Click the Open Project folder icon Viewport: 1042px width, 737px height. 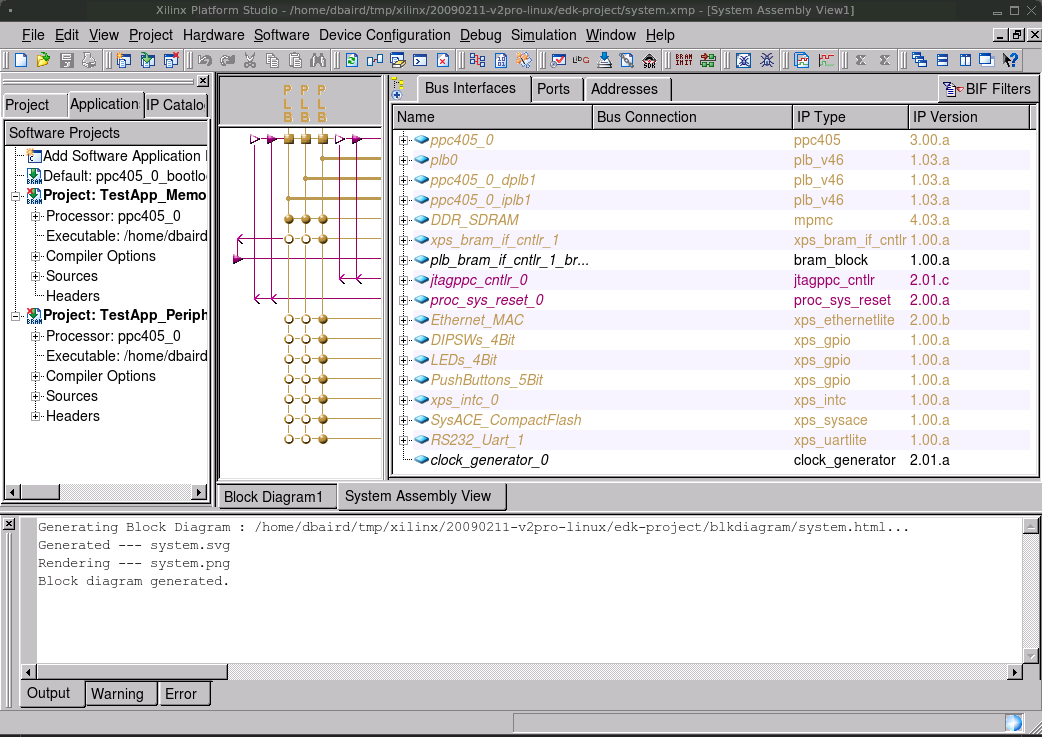43,60
